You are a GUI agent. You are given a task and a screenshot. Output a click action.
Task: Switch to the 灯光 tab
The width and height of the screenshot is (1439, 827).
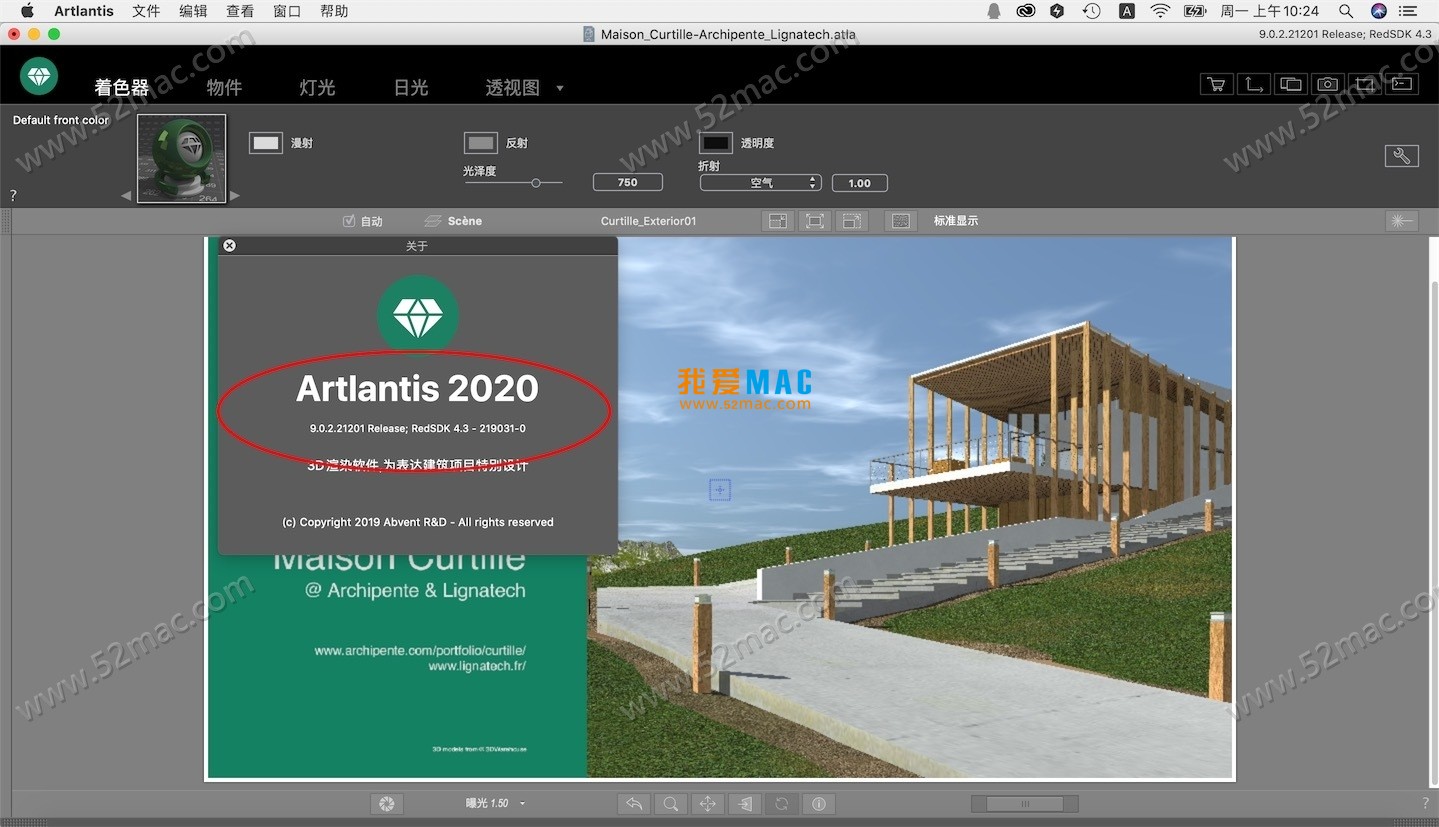tap(317, 88)
